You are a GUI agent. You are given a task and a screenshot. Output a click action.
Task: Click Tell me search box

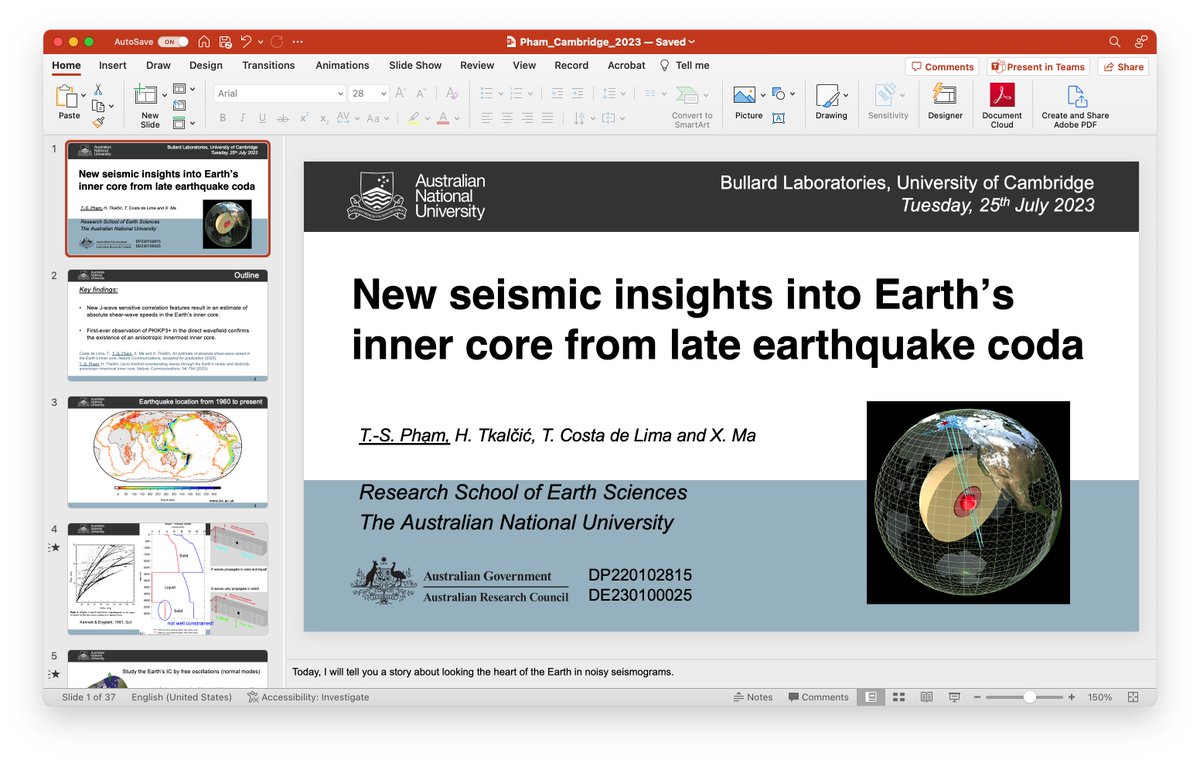pyautogui.click(x=685, y=65)
